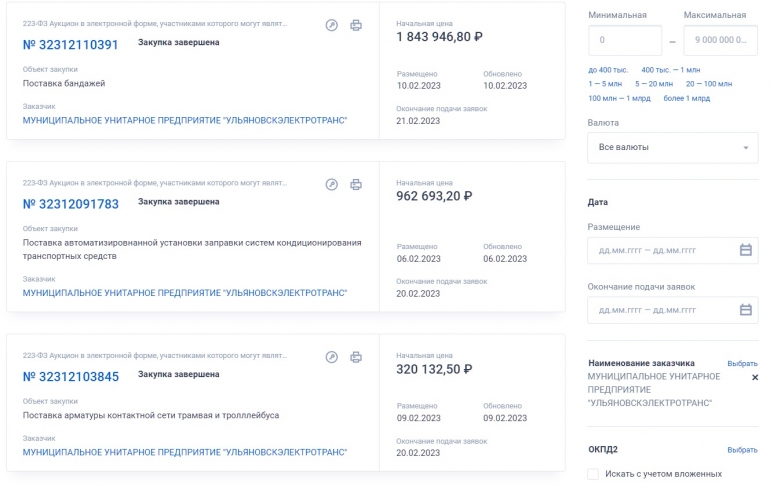This screenshot has height=486, width=770.
Task: Open procurement № 32312103845 link
Action: pos(70,377)
